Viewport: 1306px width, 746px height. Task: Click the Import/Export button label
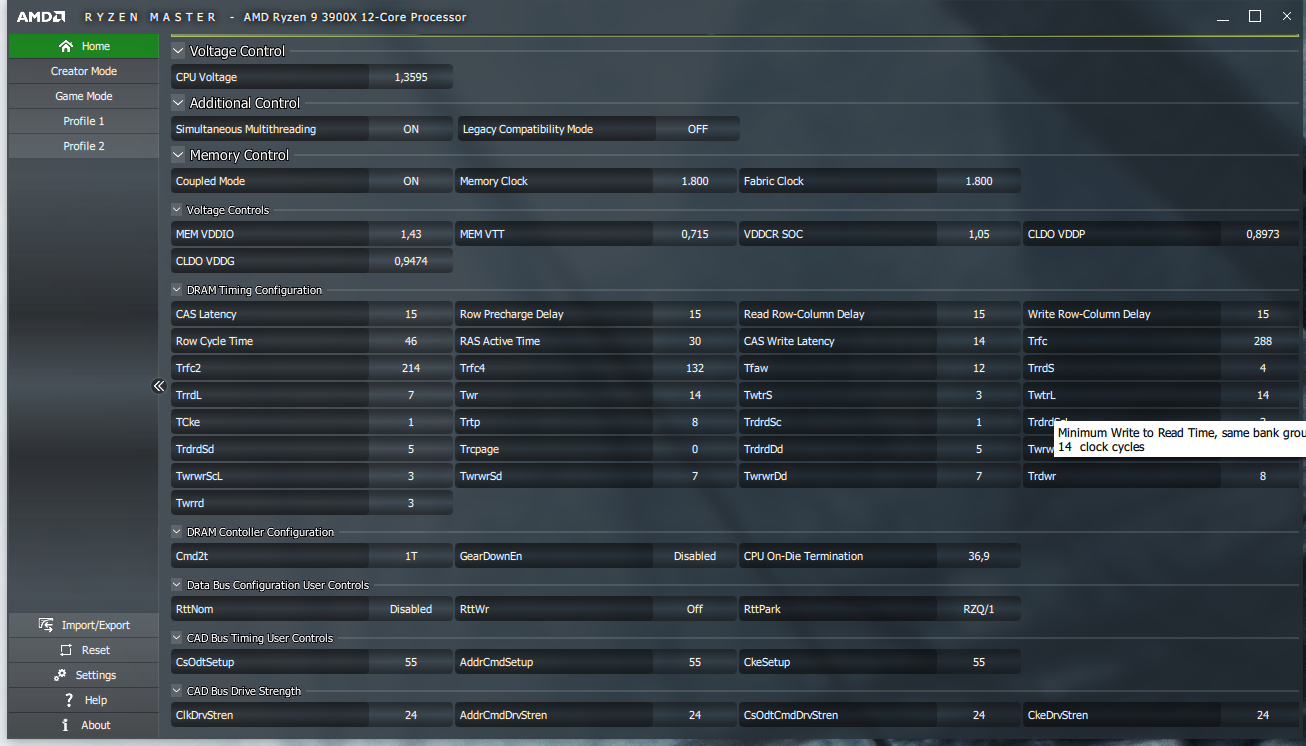pos(96,625)
